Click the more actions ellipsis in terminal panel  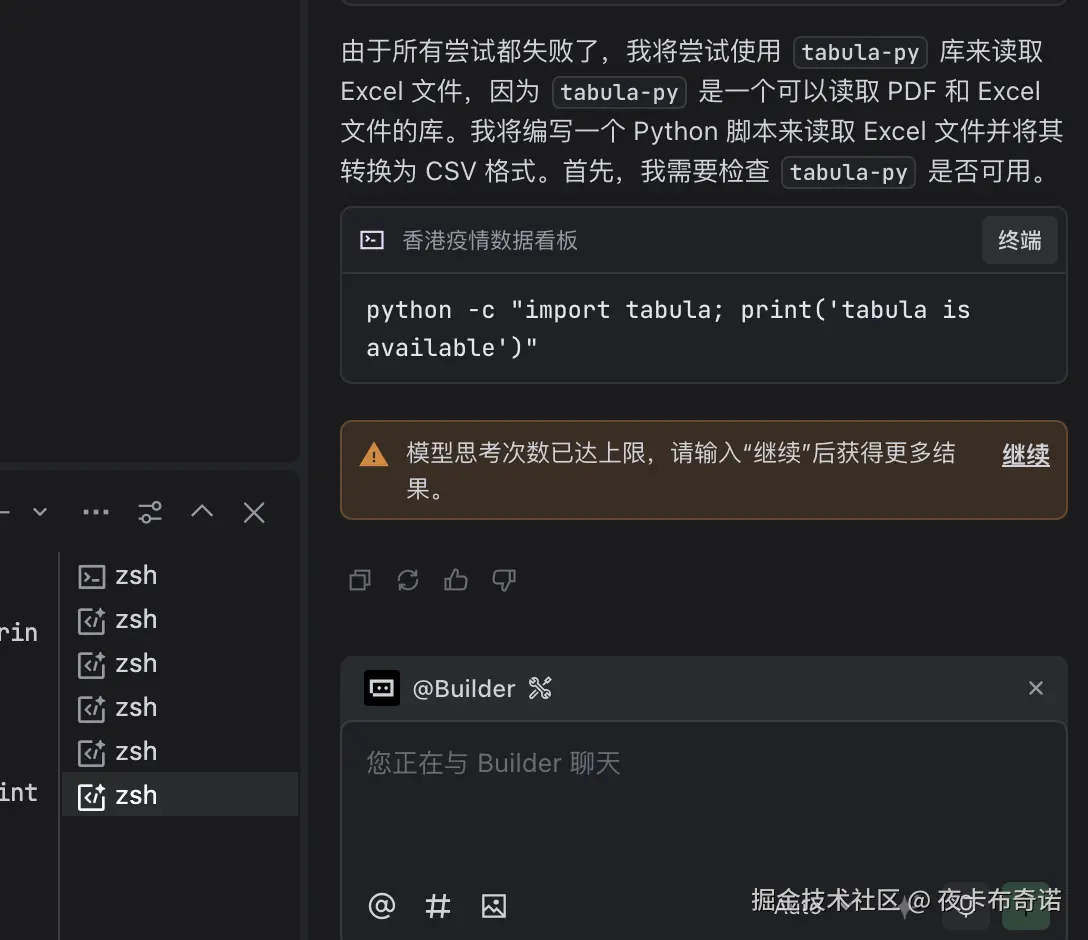point(95,512)
